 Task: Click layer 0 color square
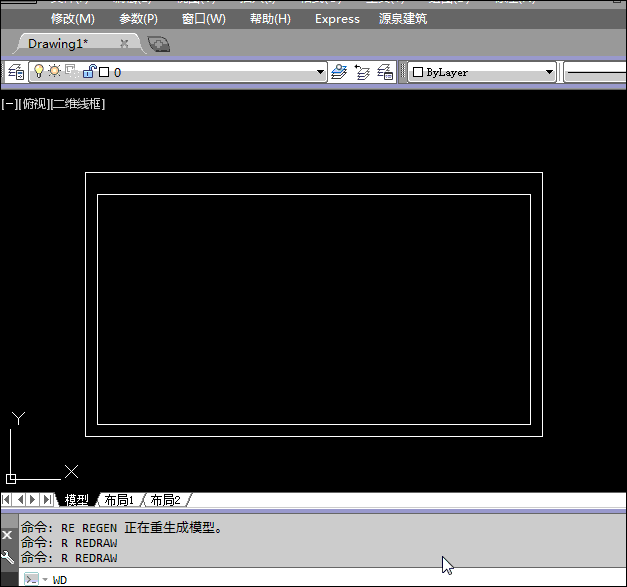coord(104,72)
